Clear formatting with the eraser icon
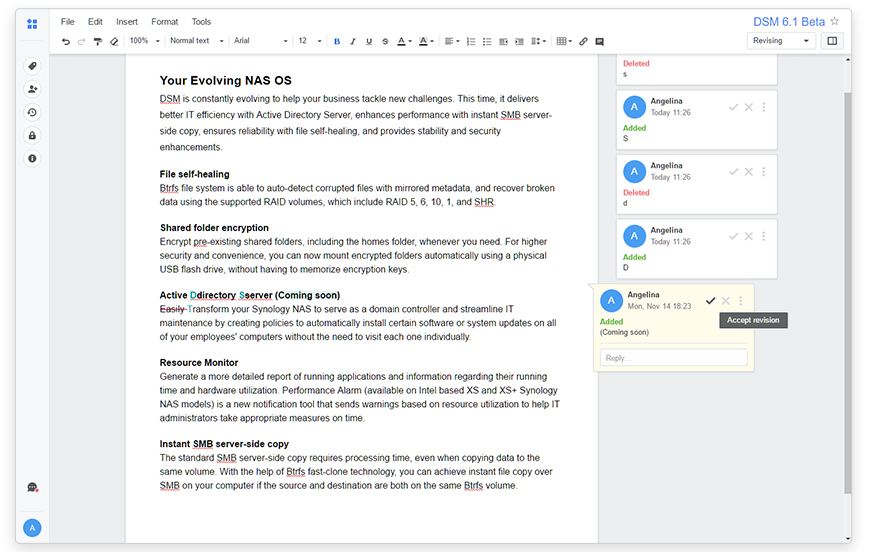Screen dimensions: 869x552 114,41
